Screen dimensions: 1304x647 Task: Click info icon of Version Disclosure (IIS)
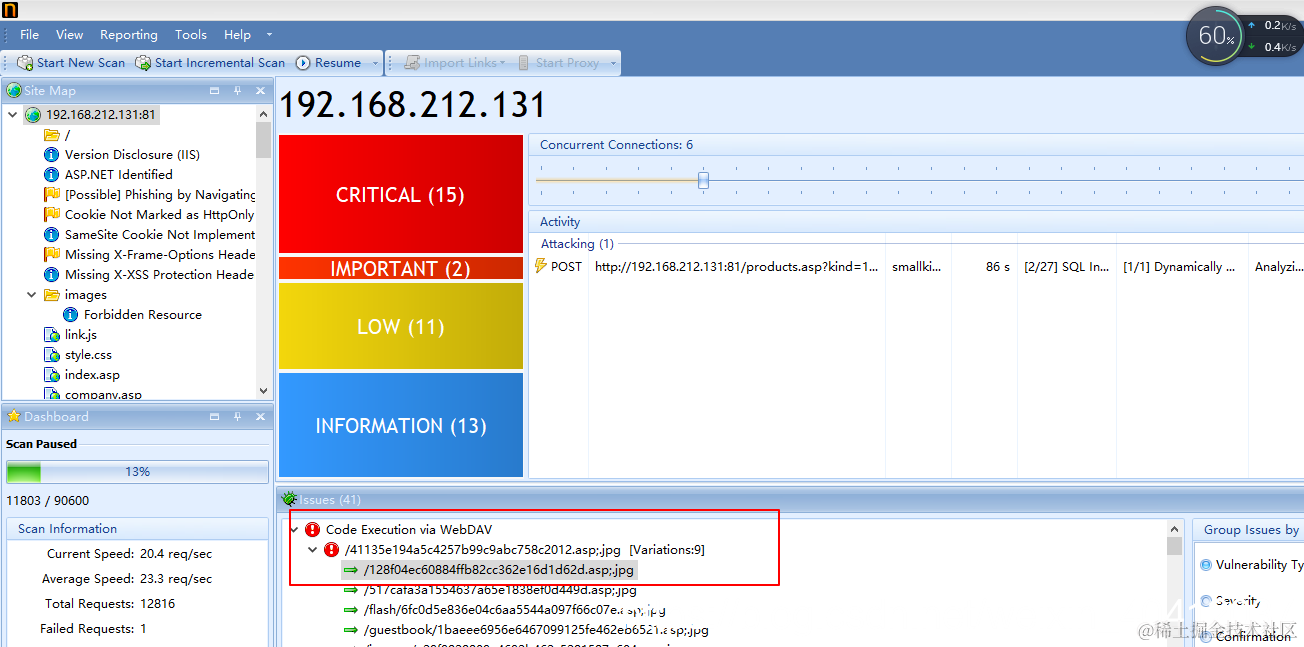tap(52, 155)
